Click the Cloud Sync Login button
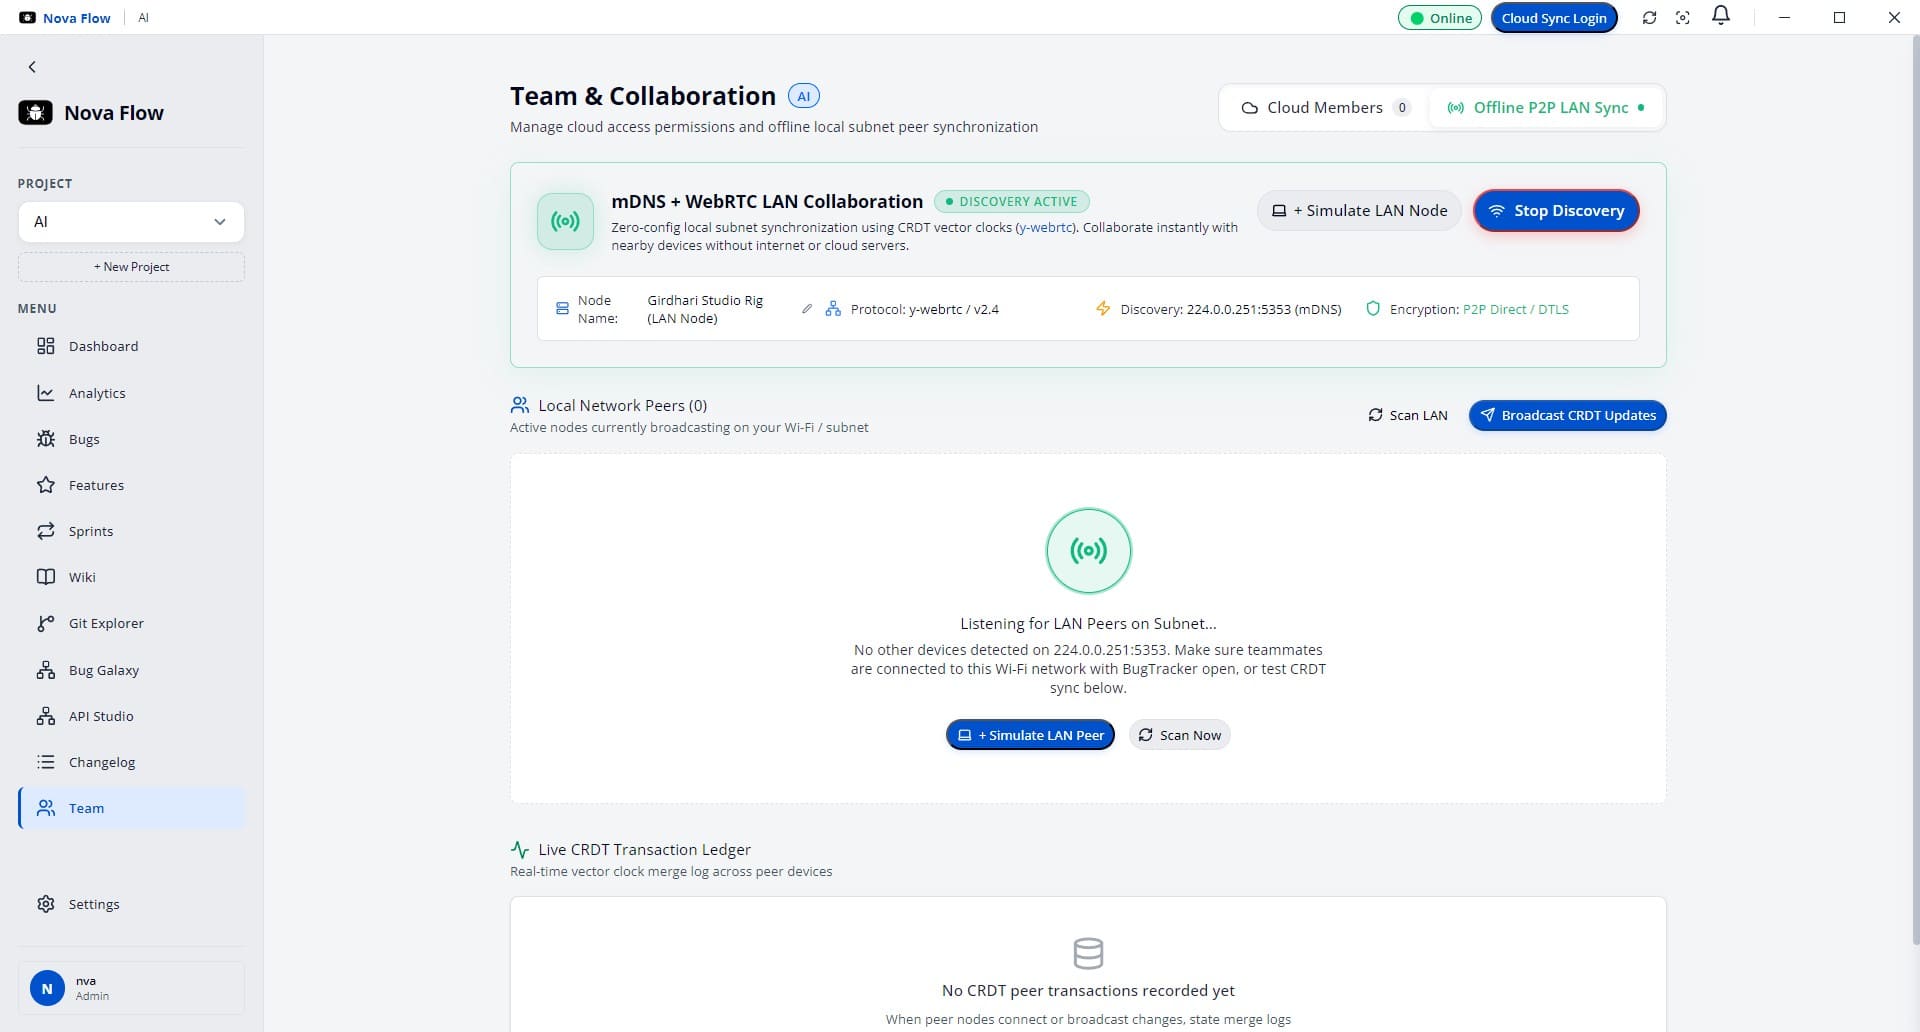 (x=1554, y=18)
